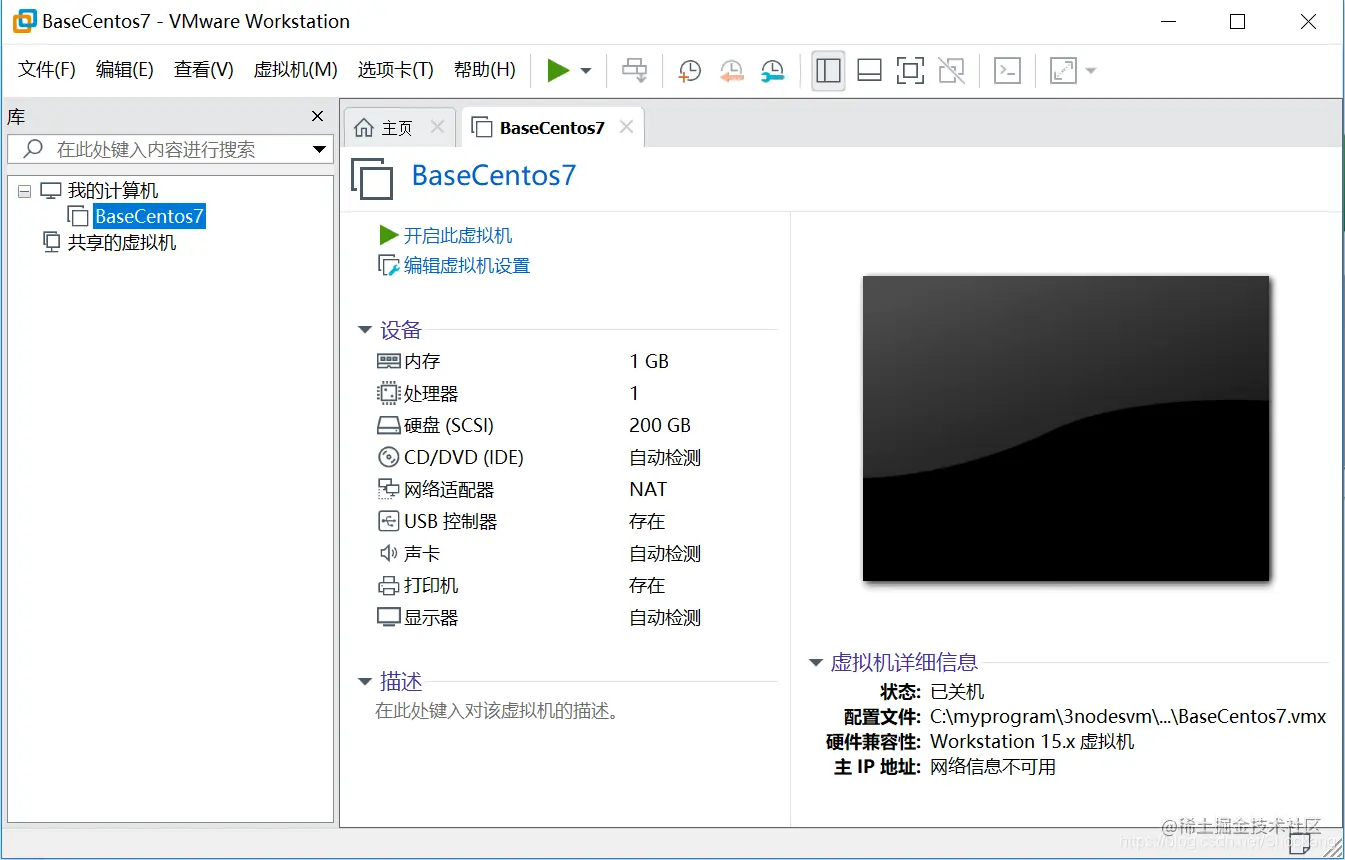
Task: Enter full screen mode
Action: [910, 70]
